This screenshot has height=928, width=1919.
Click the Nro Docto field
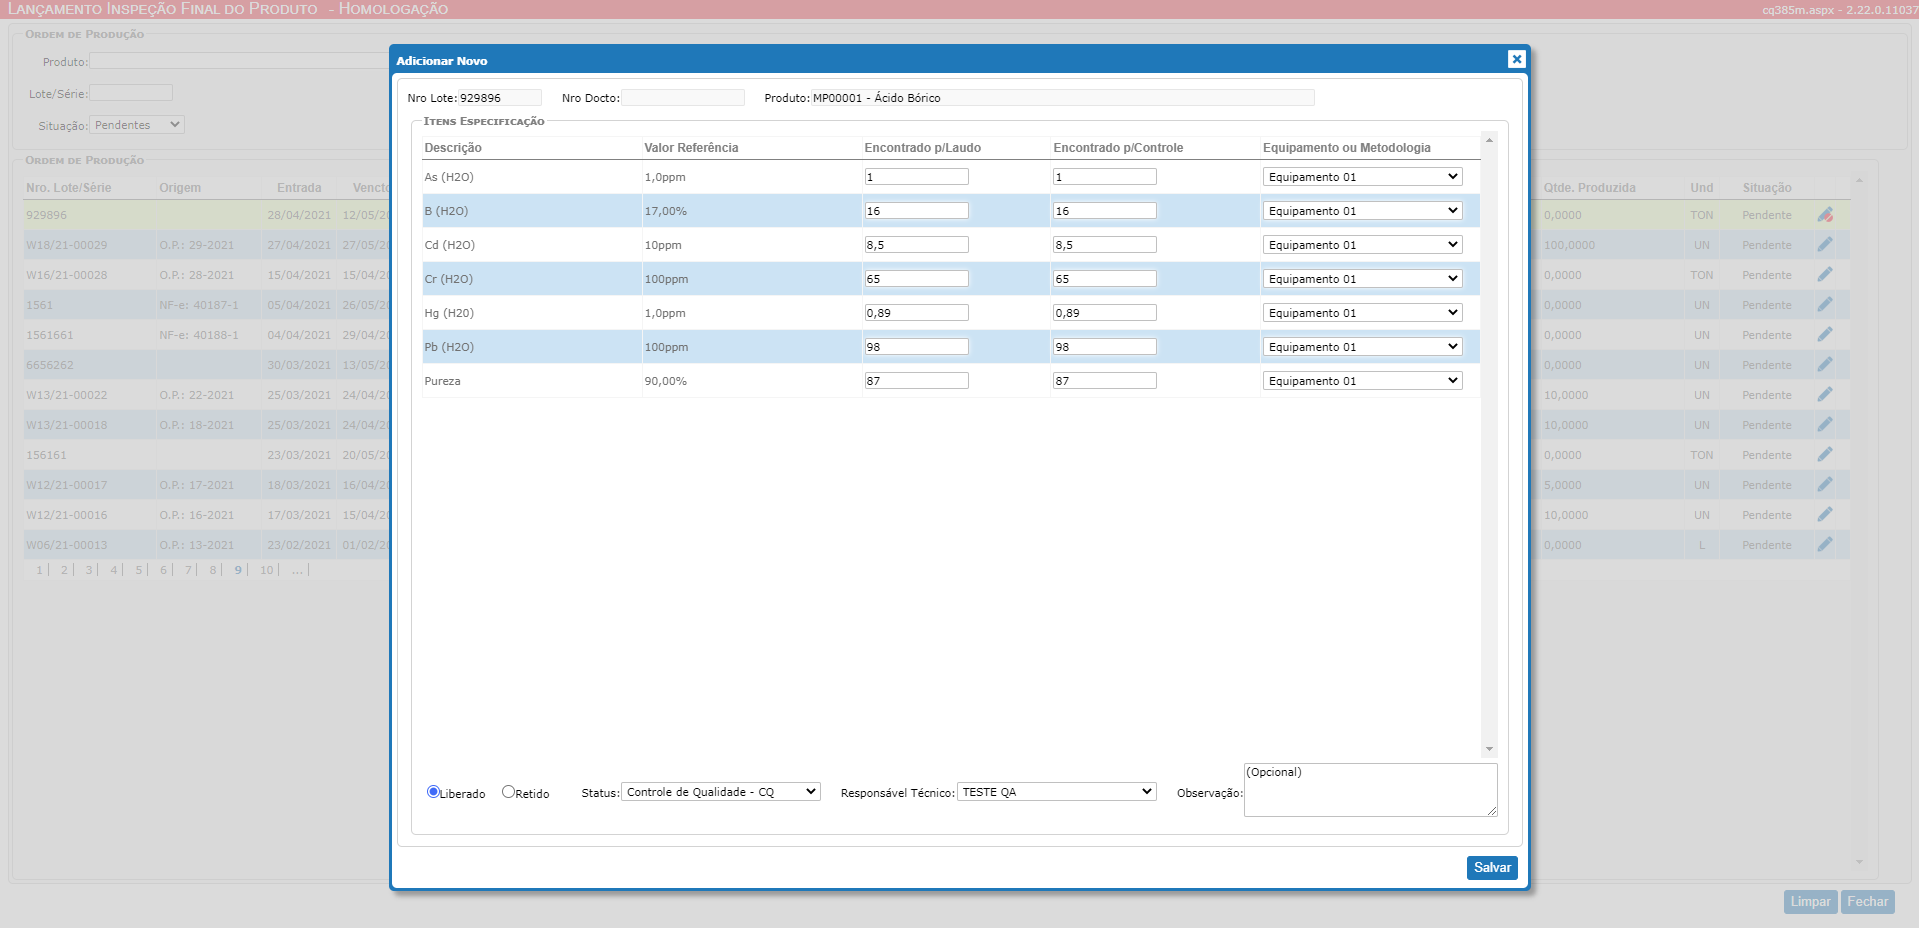(683, 98)
